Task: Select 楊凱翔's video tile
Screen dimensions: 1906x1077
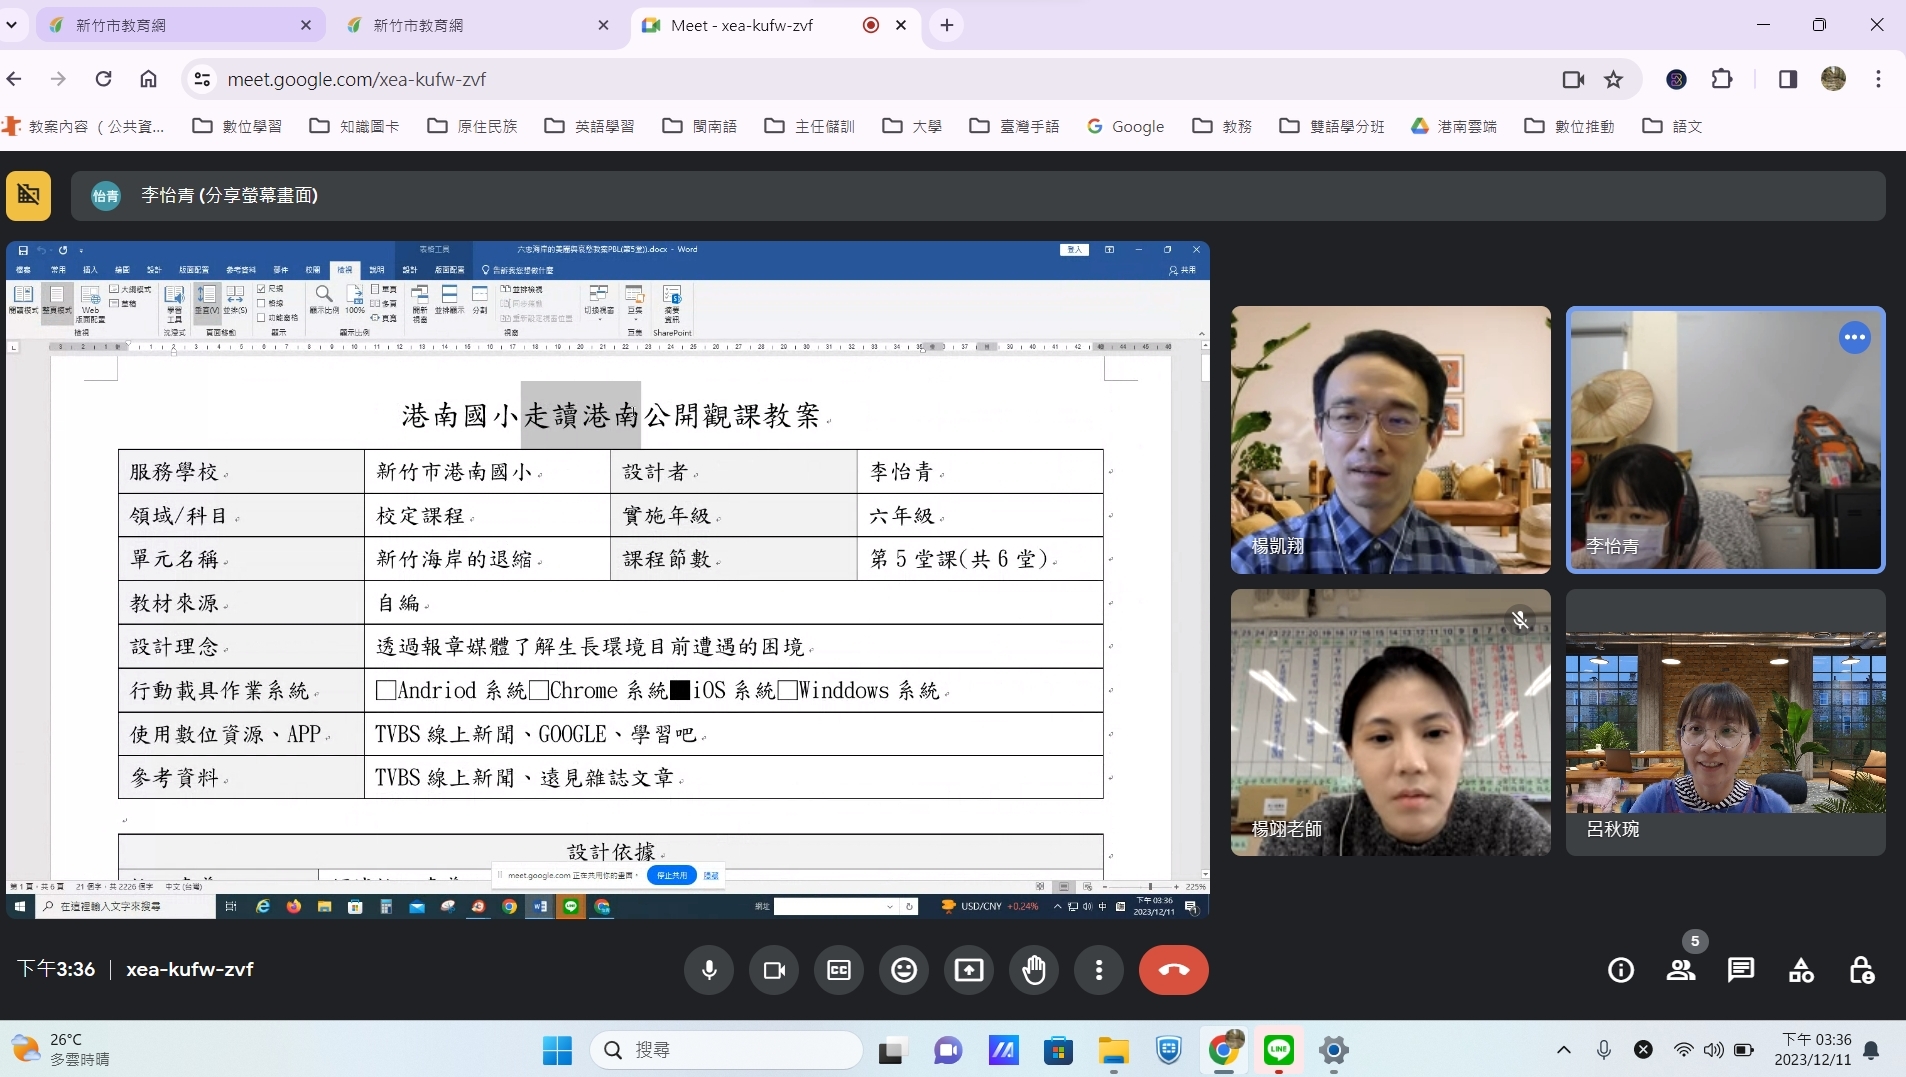Action: (1390, 440)
